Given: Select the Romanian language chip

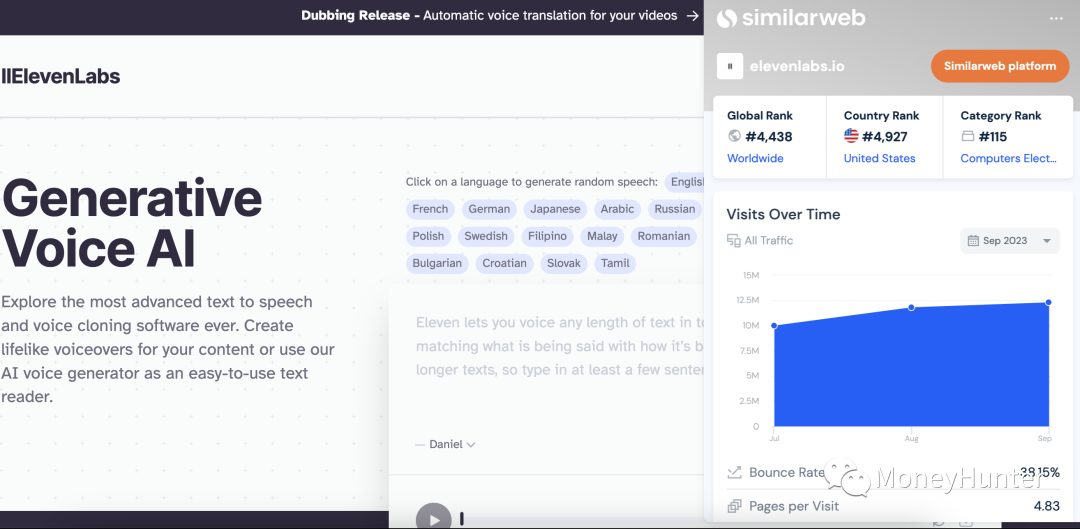Looking at the screenshot, I should 663,236.
